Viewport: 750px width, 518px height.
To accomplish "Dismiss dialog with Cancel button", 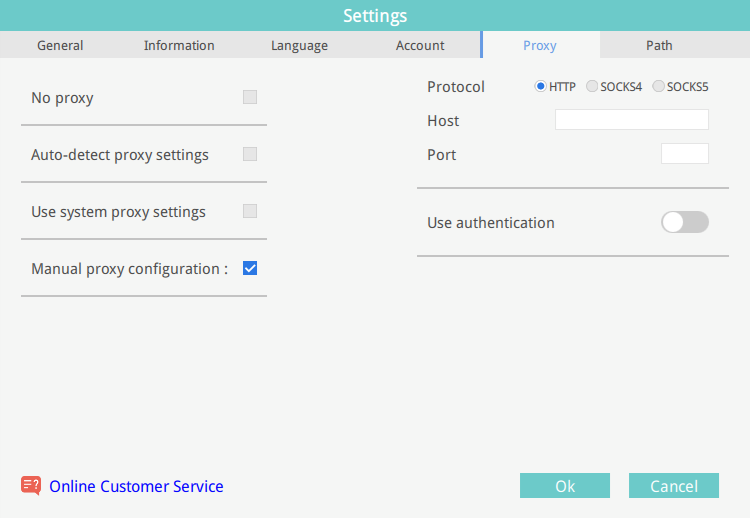I will (x=674, y=485).
